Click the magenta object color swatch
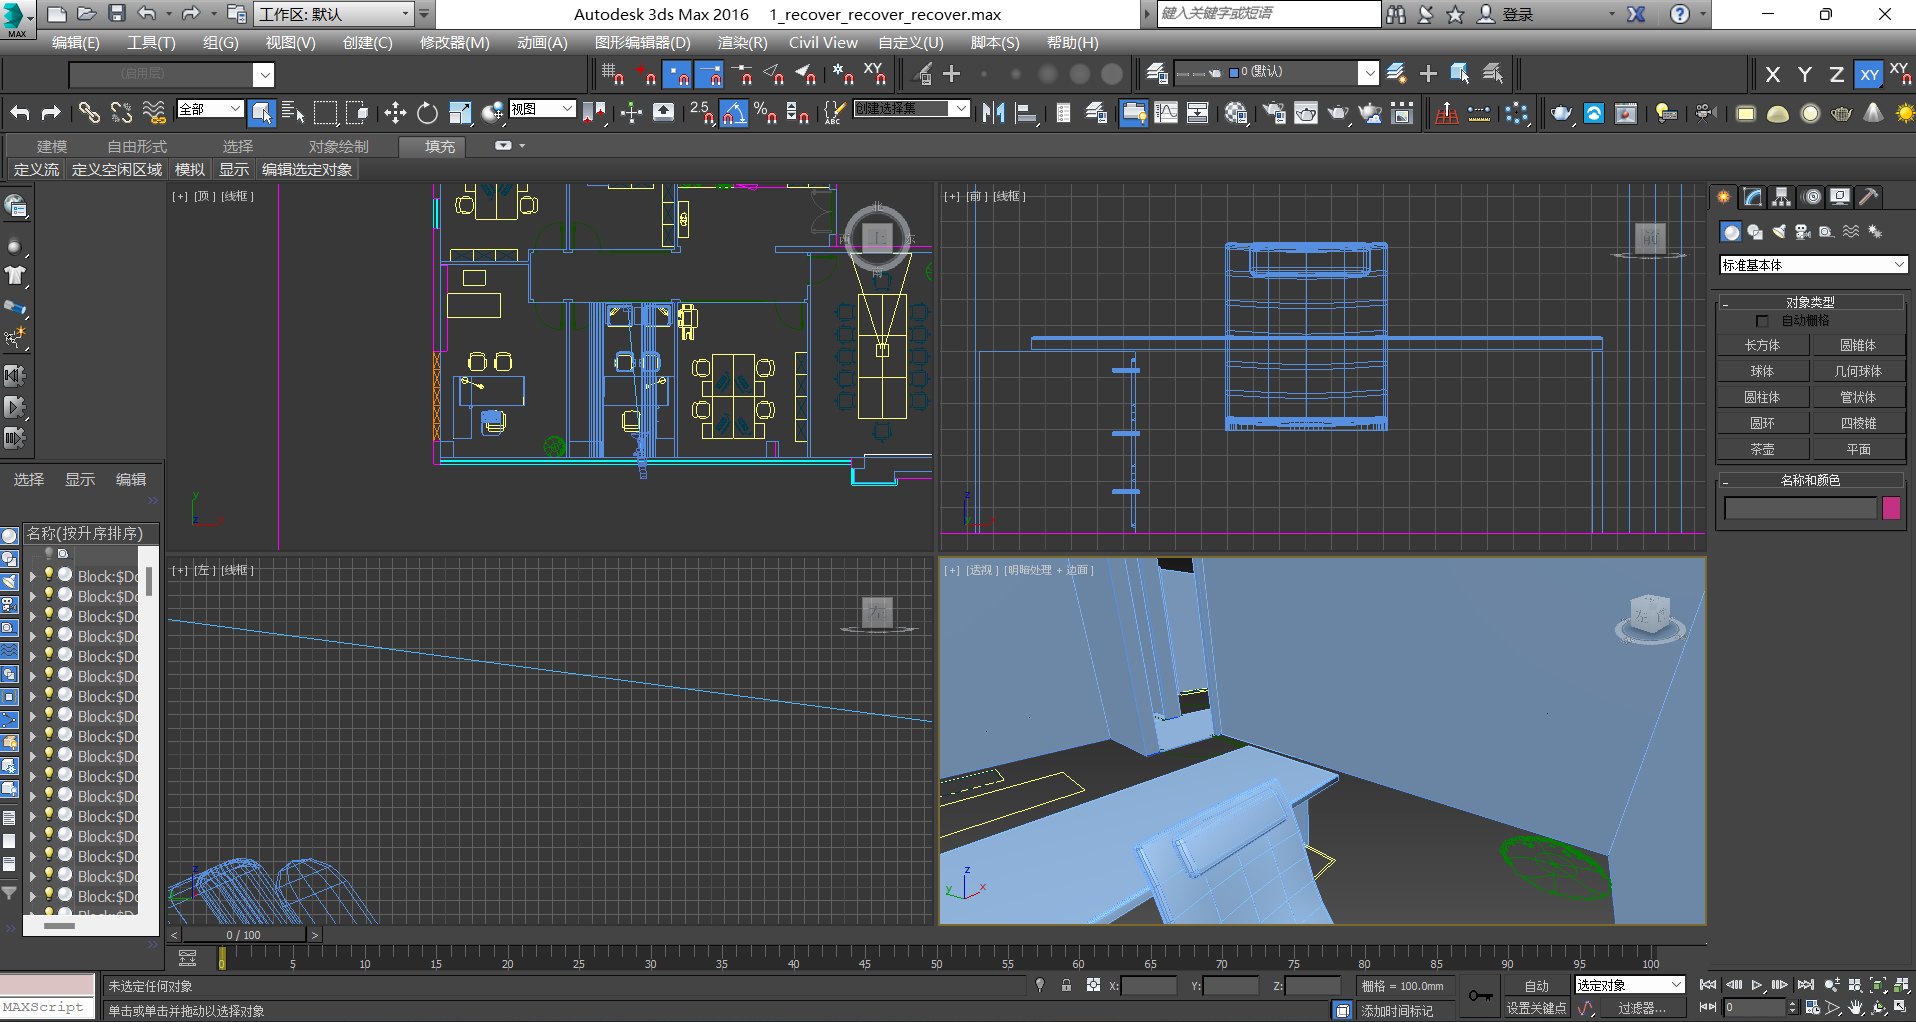 coord(1891,508)
